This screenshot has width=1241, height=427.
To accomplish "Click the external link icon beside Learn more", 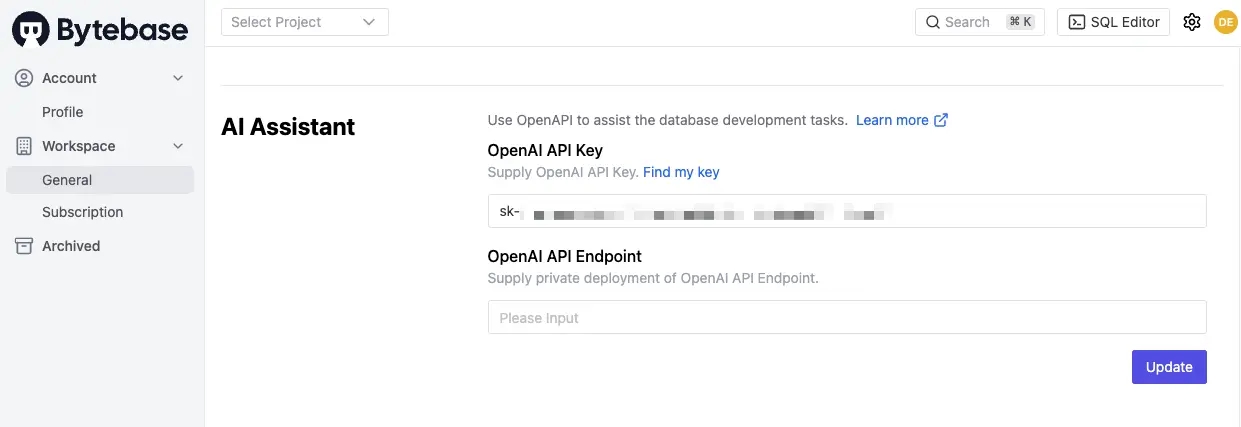I will tap(941, 120).
